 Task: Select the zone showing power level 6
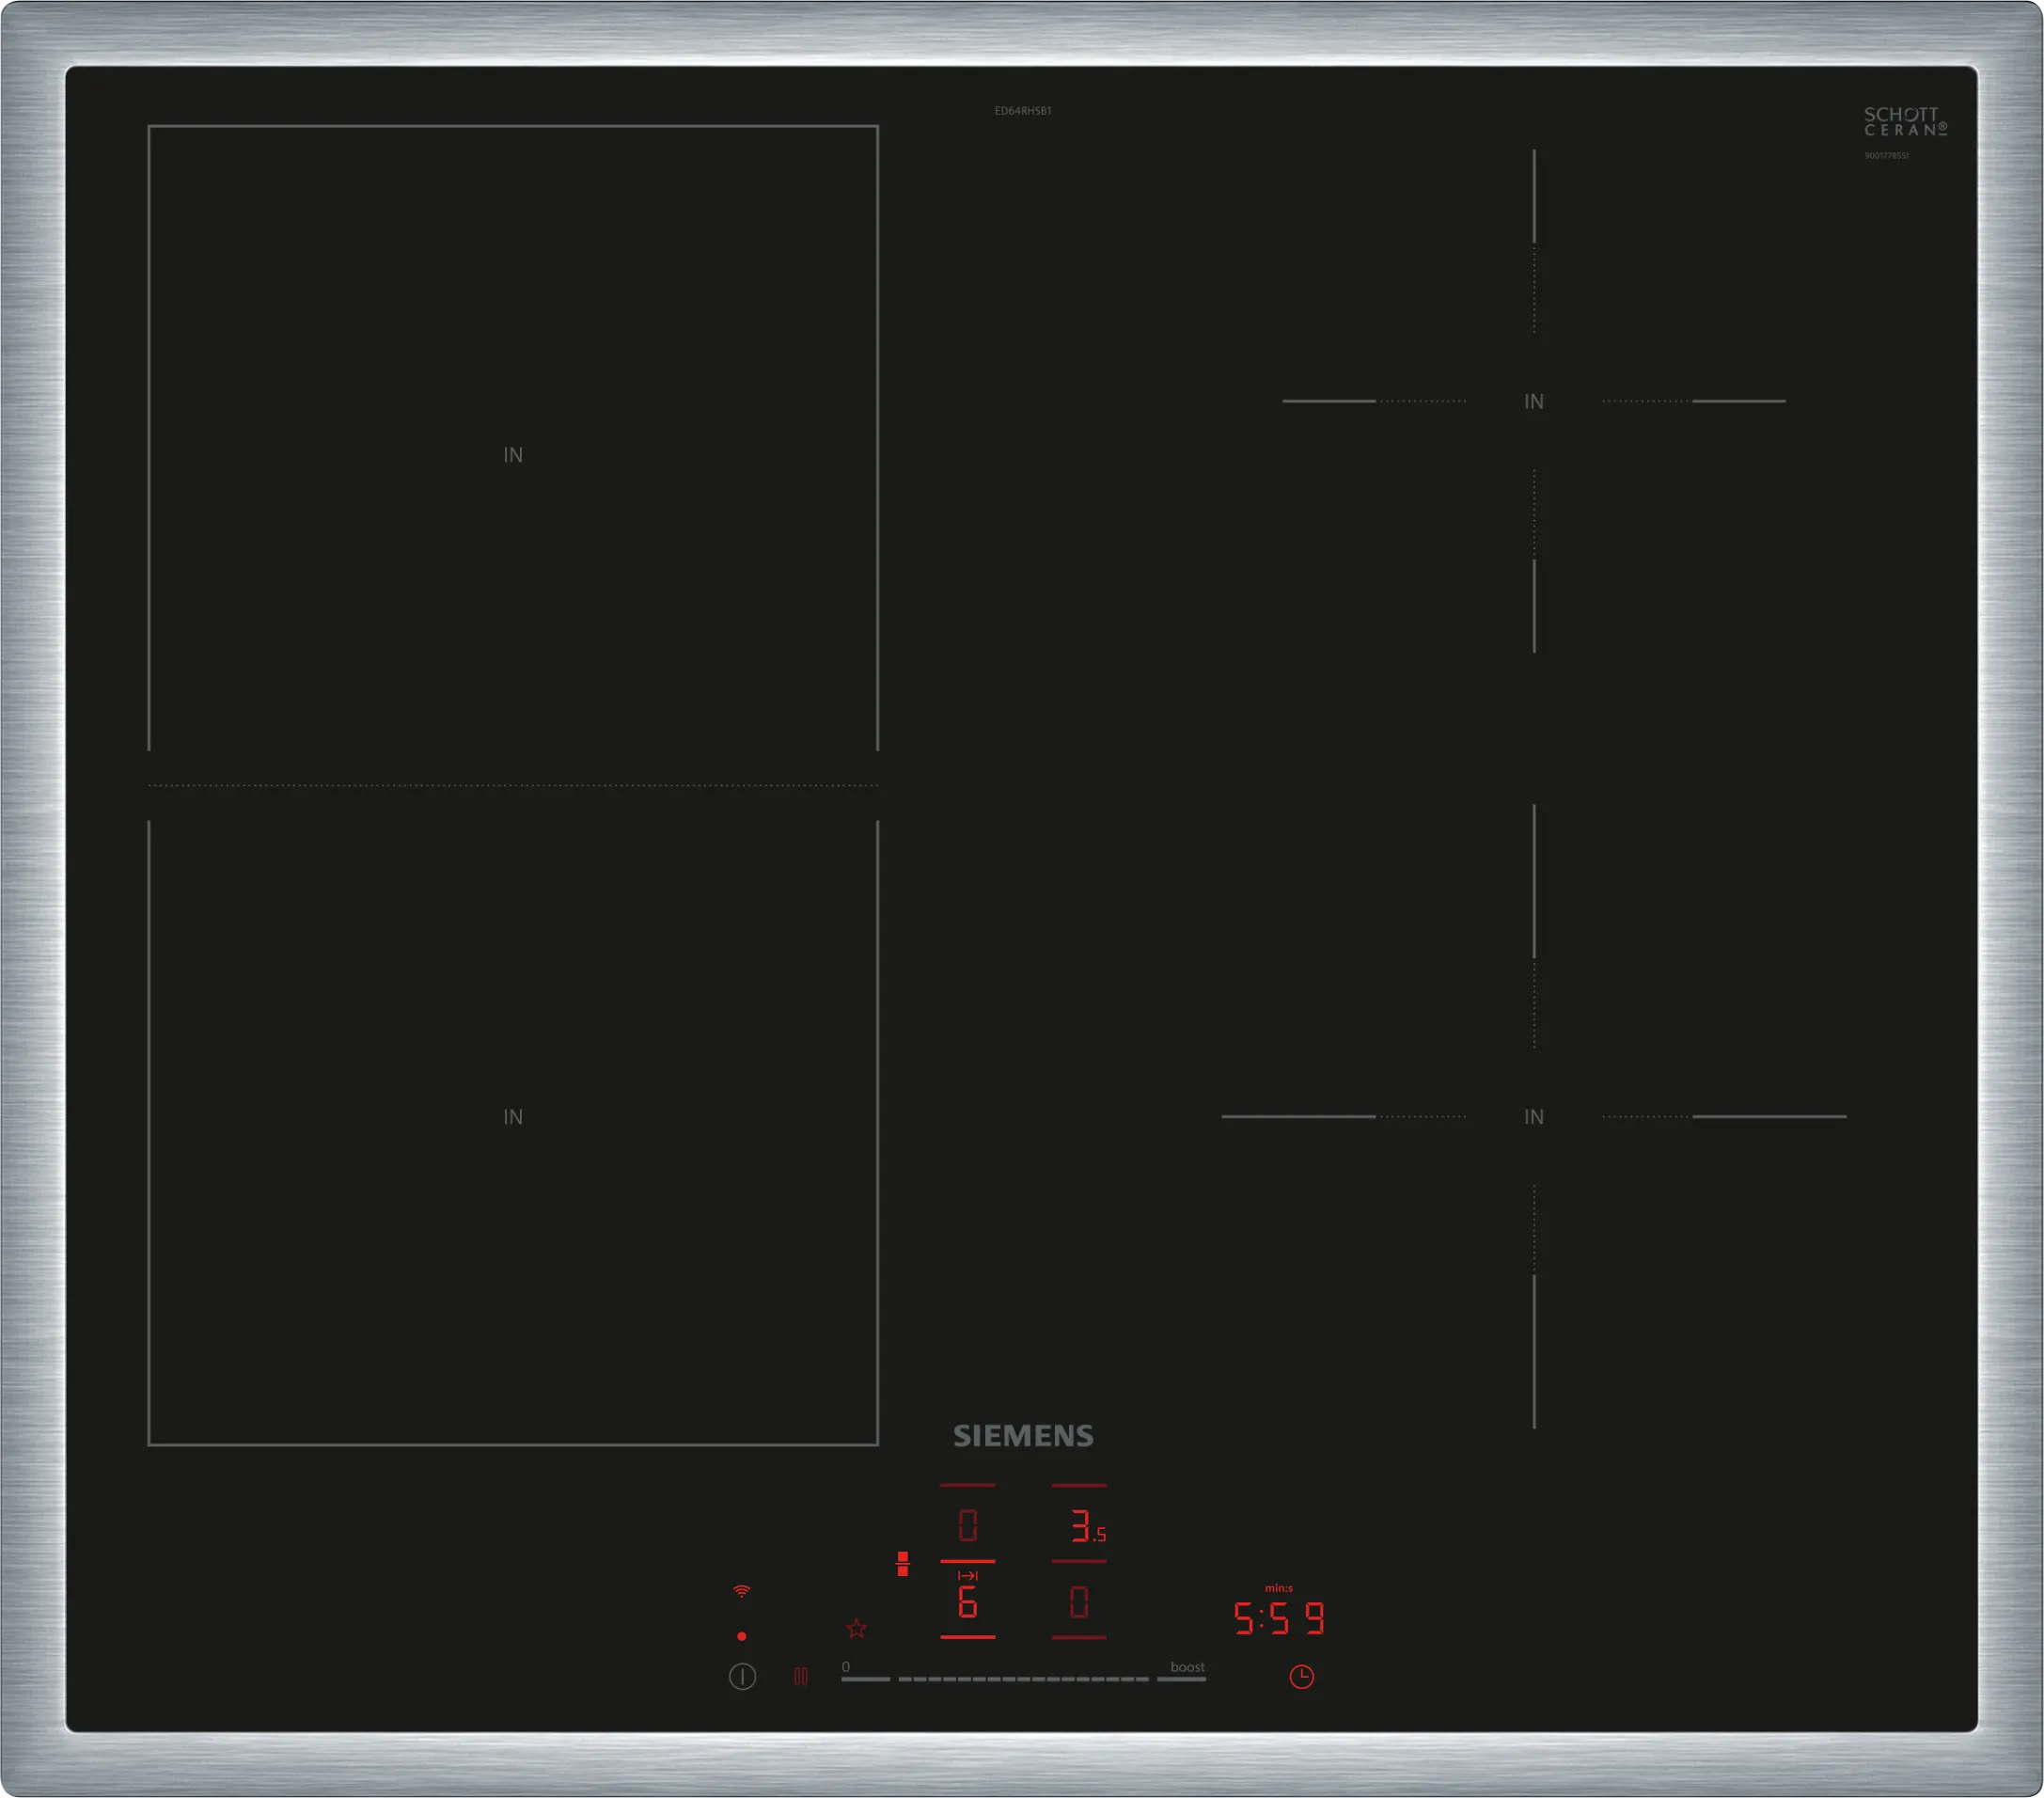(x=967, y=1603)
